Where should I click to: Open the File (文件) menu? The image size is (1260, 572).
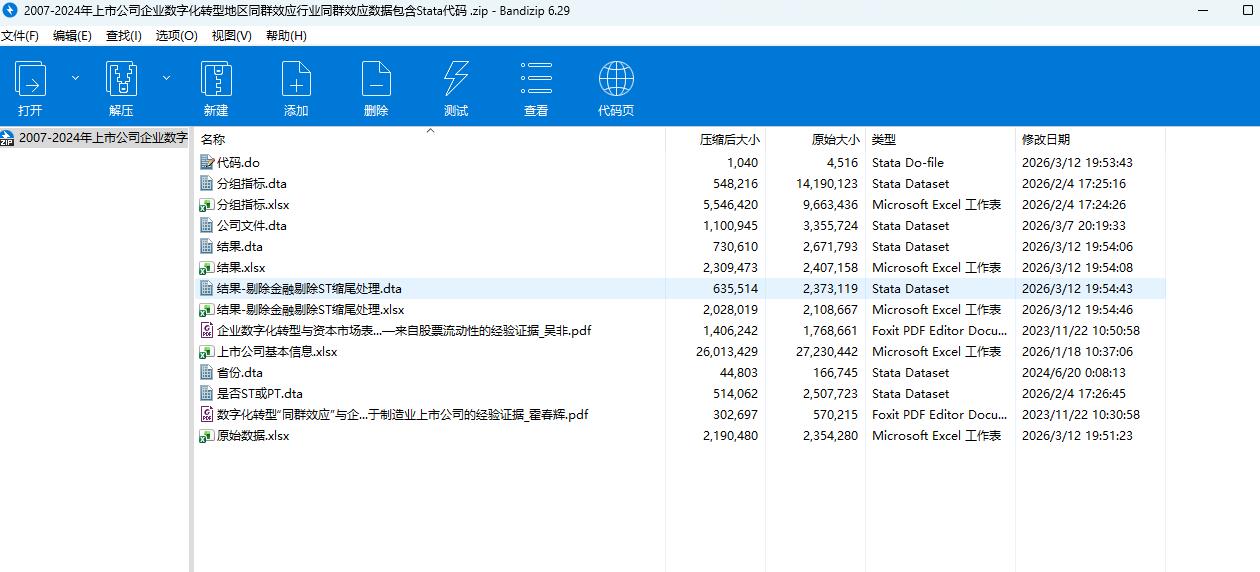tap(20, 35)
